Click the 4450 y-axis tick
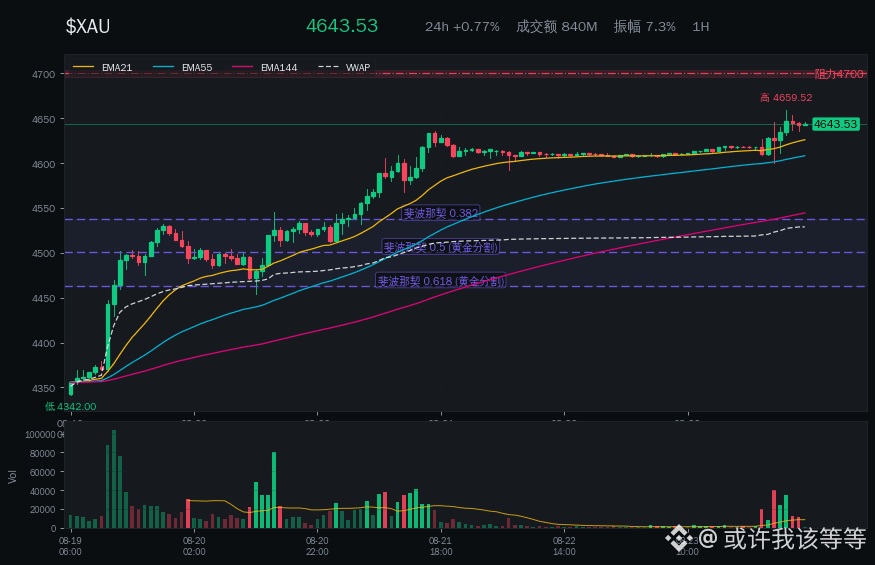 pos(44,299)
